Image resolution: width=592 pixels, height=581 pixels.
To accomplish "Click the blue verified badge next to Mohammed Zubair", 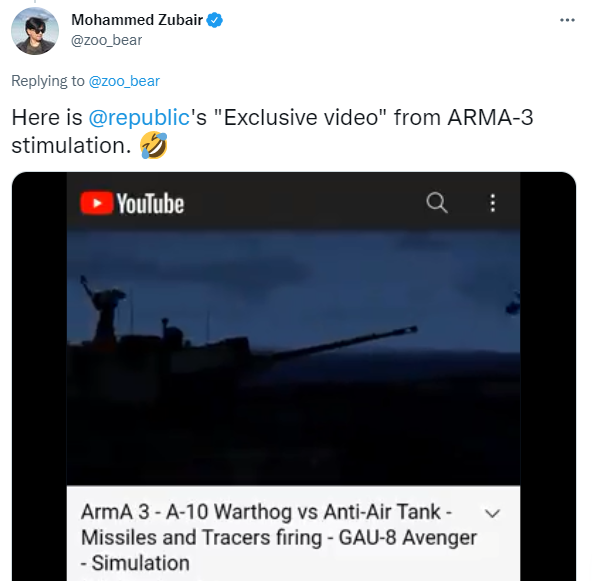I will coord(215,20).
